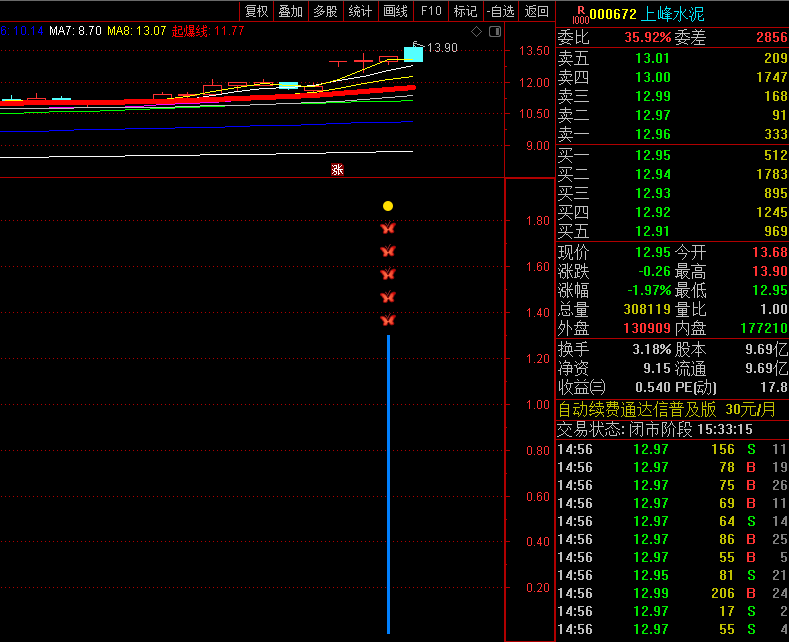Open the 画线 drawing tools

point(395,12)
